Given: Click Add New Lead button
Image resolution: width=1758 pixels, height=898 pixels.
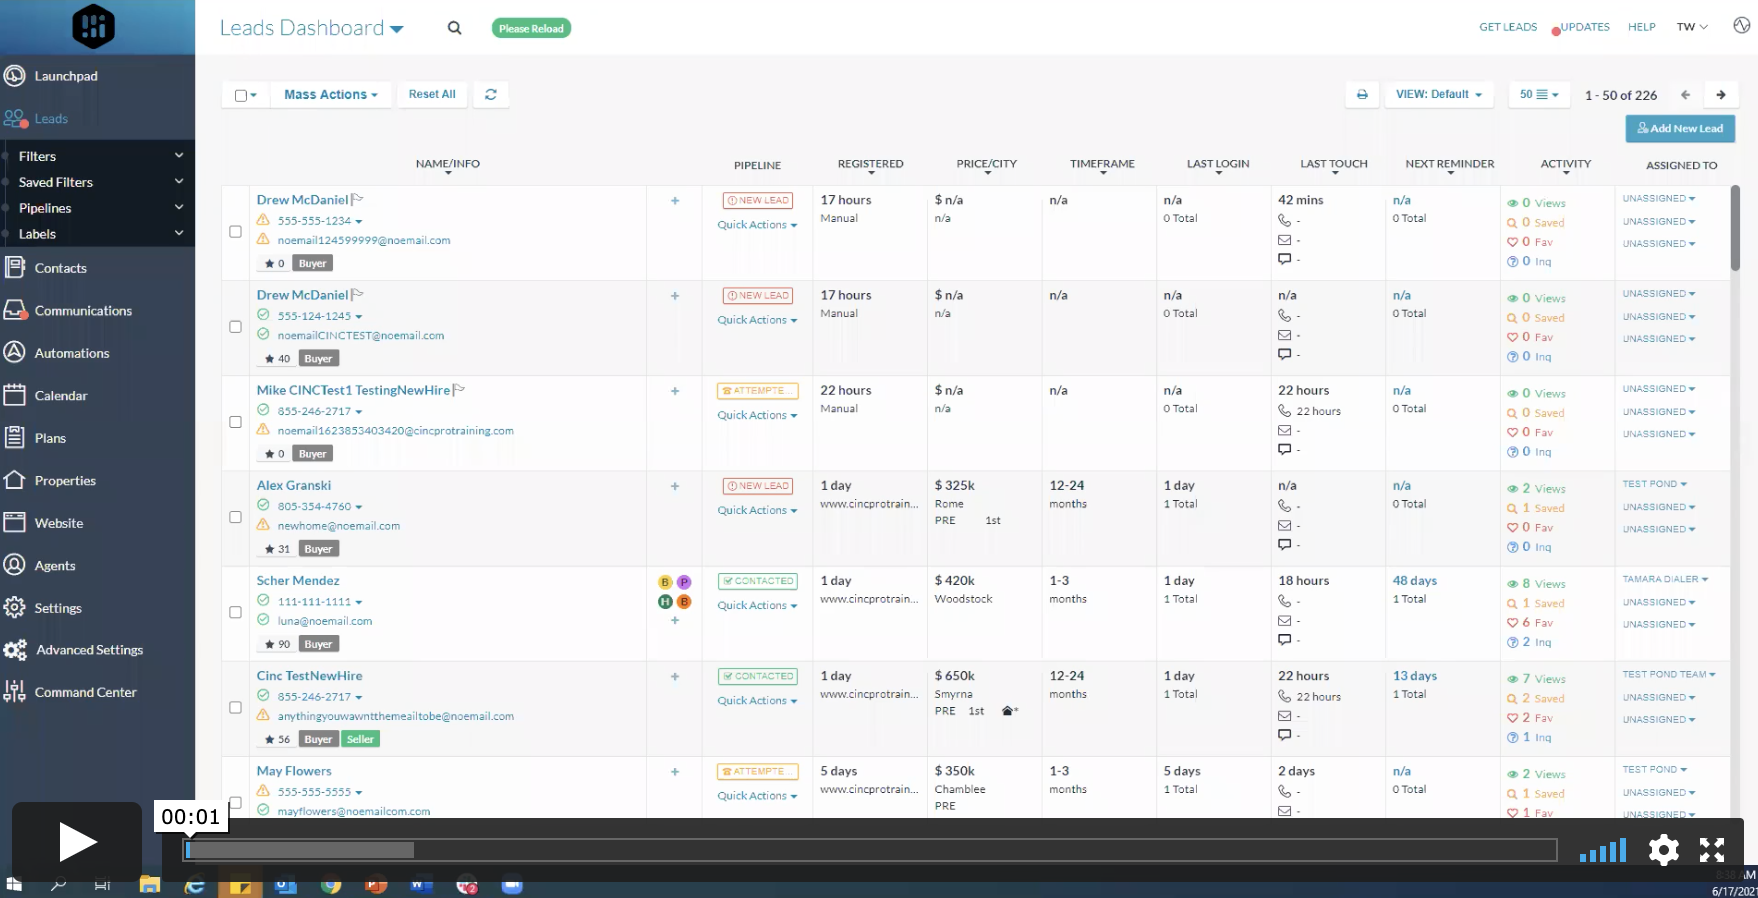Looking at the screenshot, I should click(x=1680, y=128).
